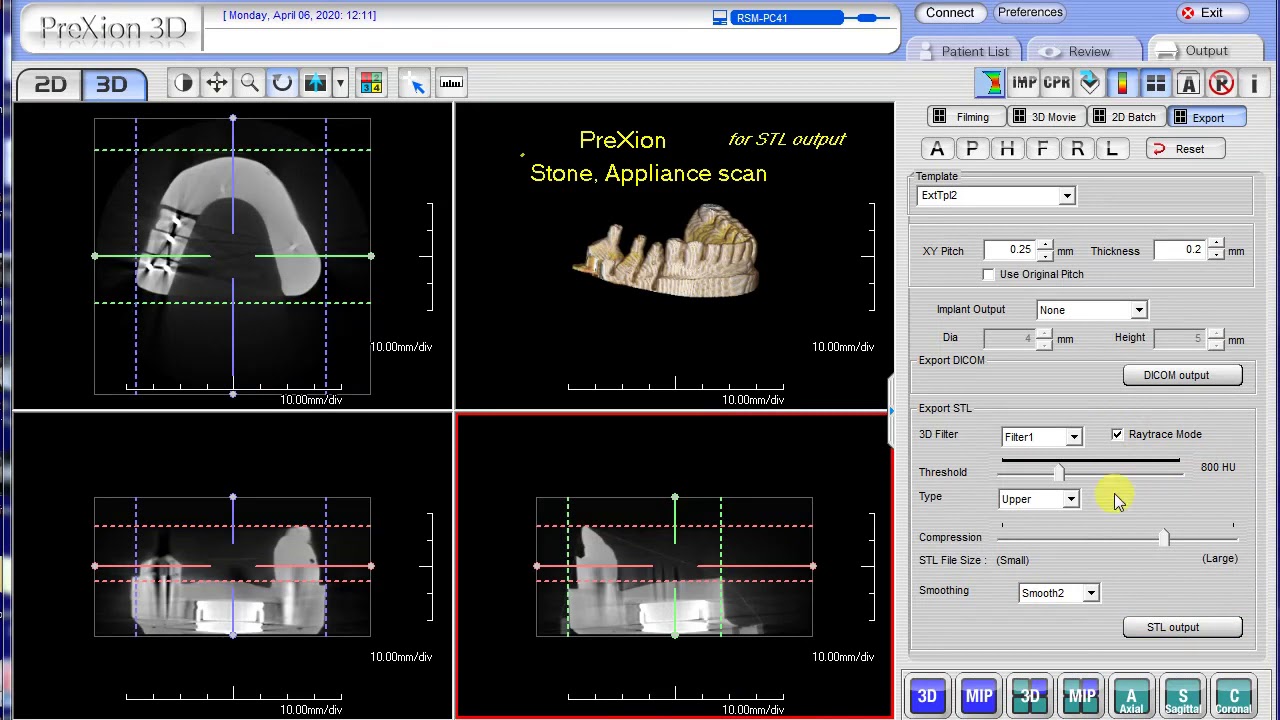Toggle the four-pane grid layout icon
Screen dimensions: 1280x720
pyautogui.click(x=1155, y=83)
